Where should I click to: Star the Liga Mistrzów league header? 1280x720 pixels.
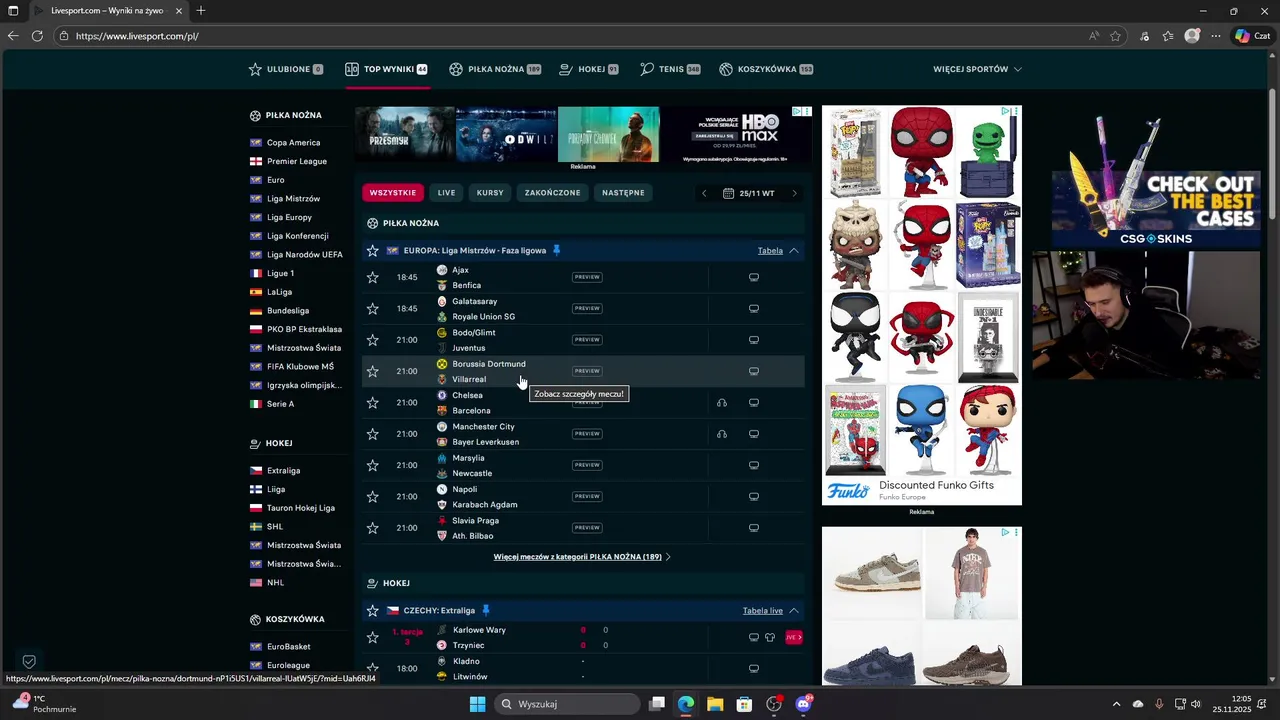coord(373,251)
